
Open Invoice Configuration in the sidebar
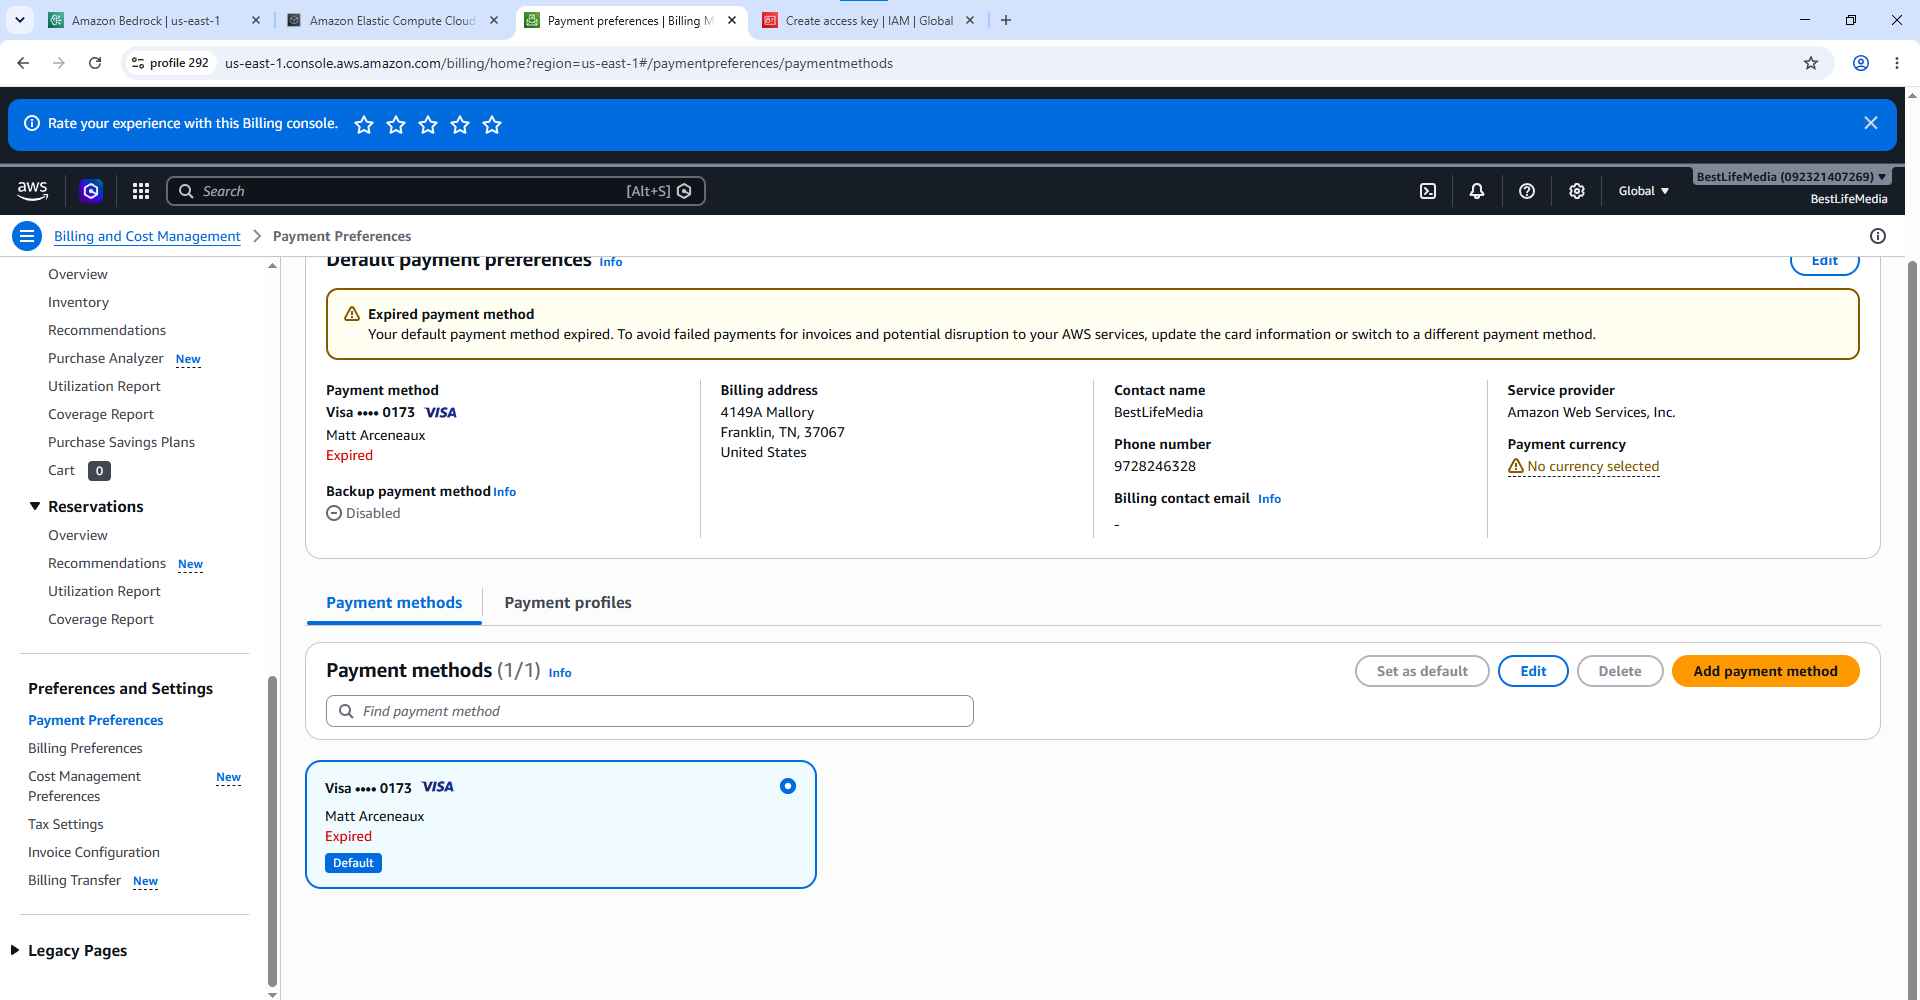[x=94, y=852]
